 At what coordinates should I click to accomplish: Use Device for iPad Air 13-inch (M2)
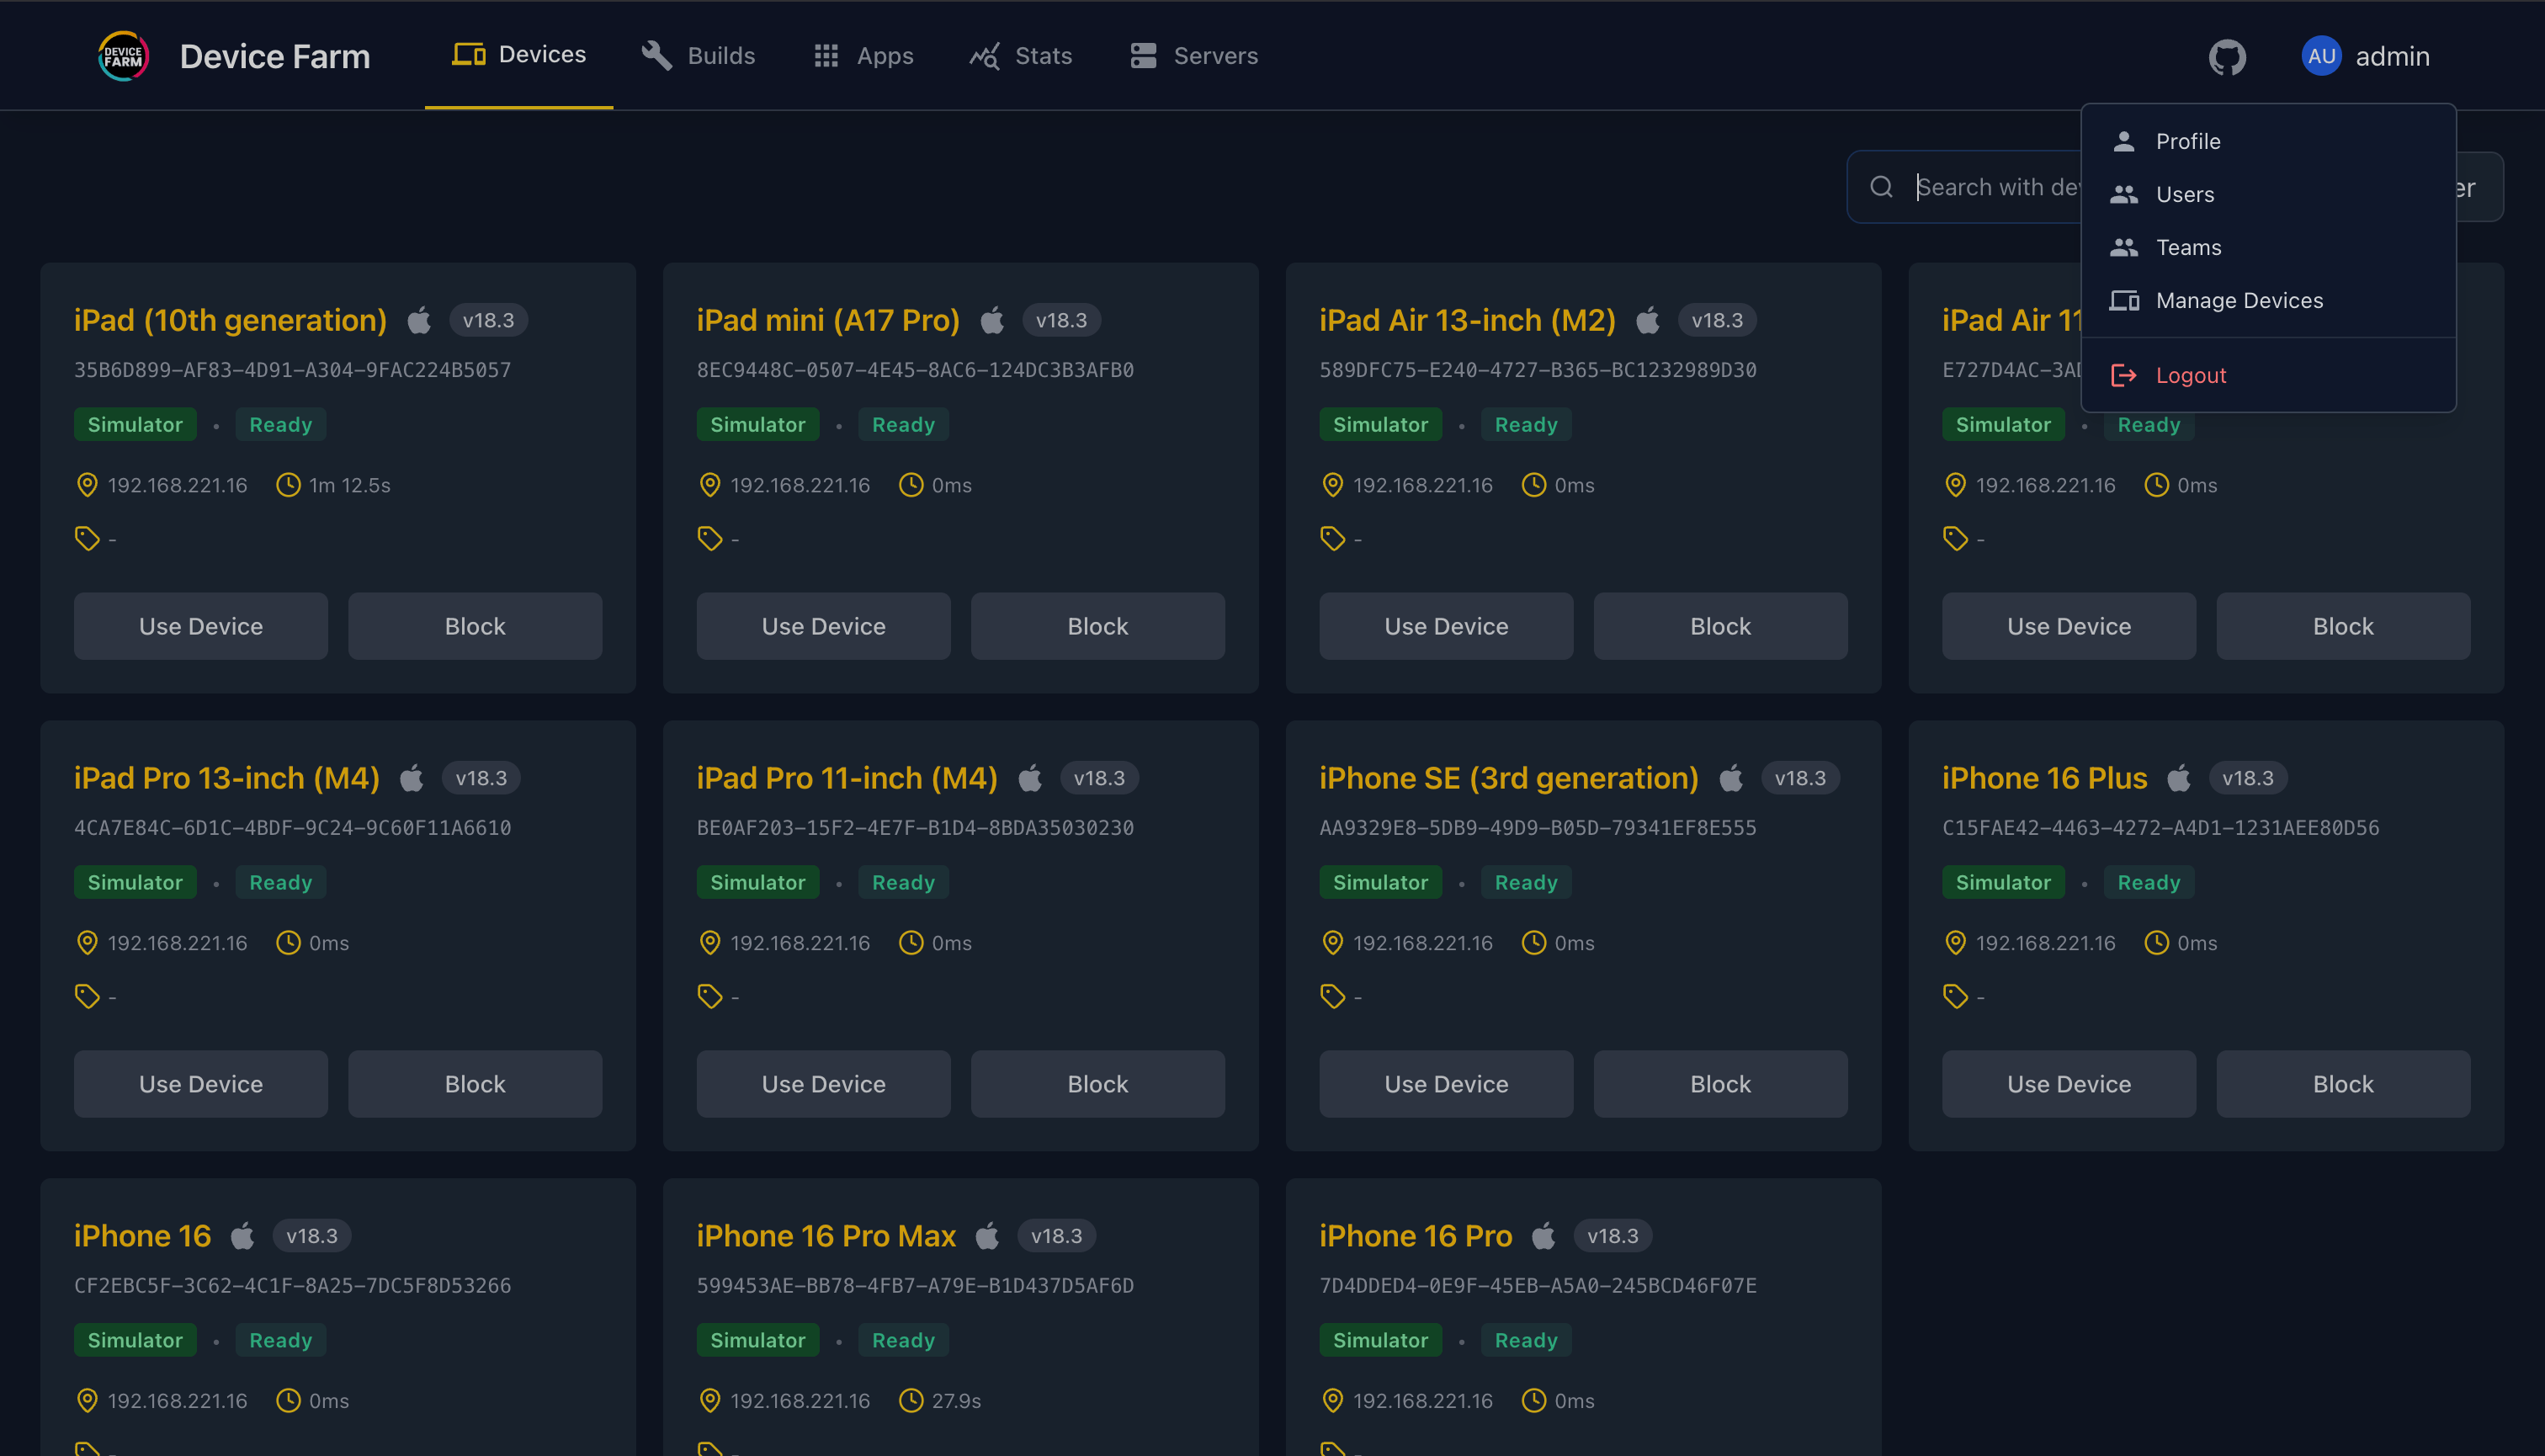(x=1445, y=626)
